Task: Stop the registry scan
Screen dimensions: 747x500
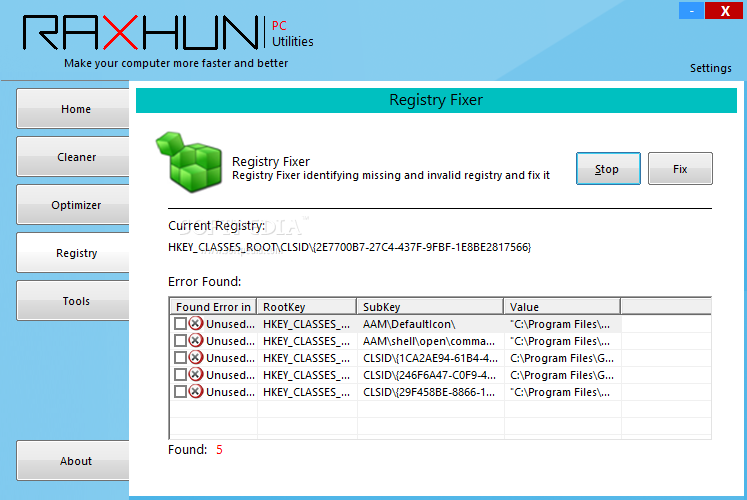Action: (608, 169)
